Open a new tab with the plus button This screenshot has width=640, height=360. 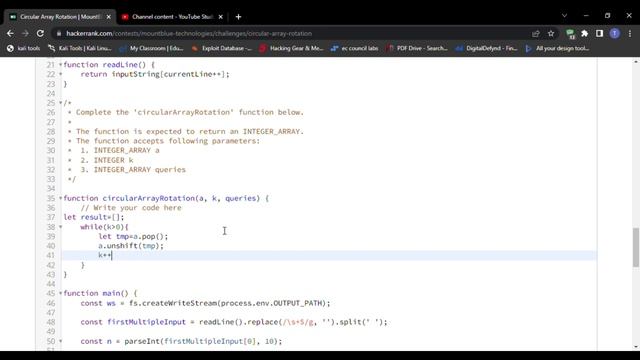(x=238, y=17)
